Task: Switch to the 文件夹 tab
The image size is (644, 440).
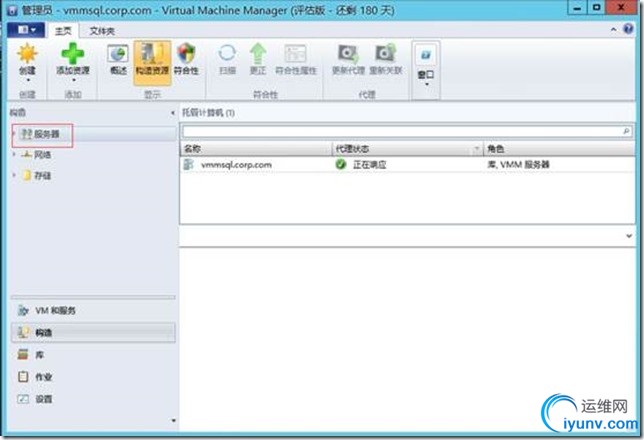Action: click(x=101, y=31)
